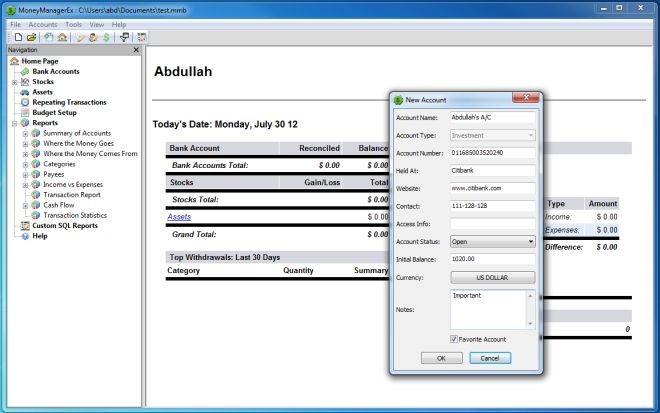Expand the Summary of Accounts node

pos(26,133)
